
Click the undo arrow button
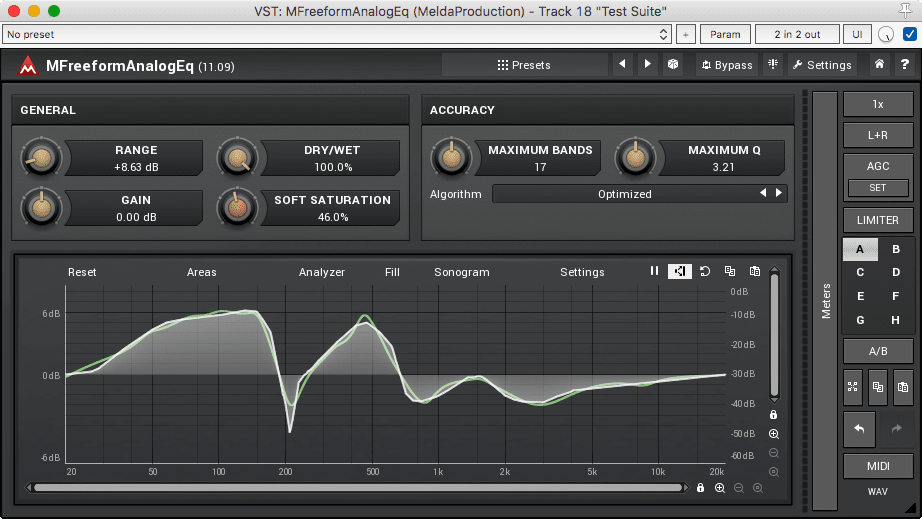(x=859, y=429)
